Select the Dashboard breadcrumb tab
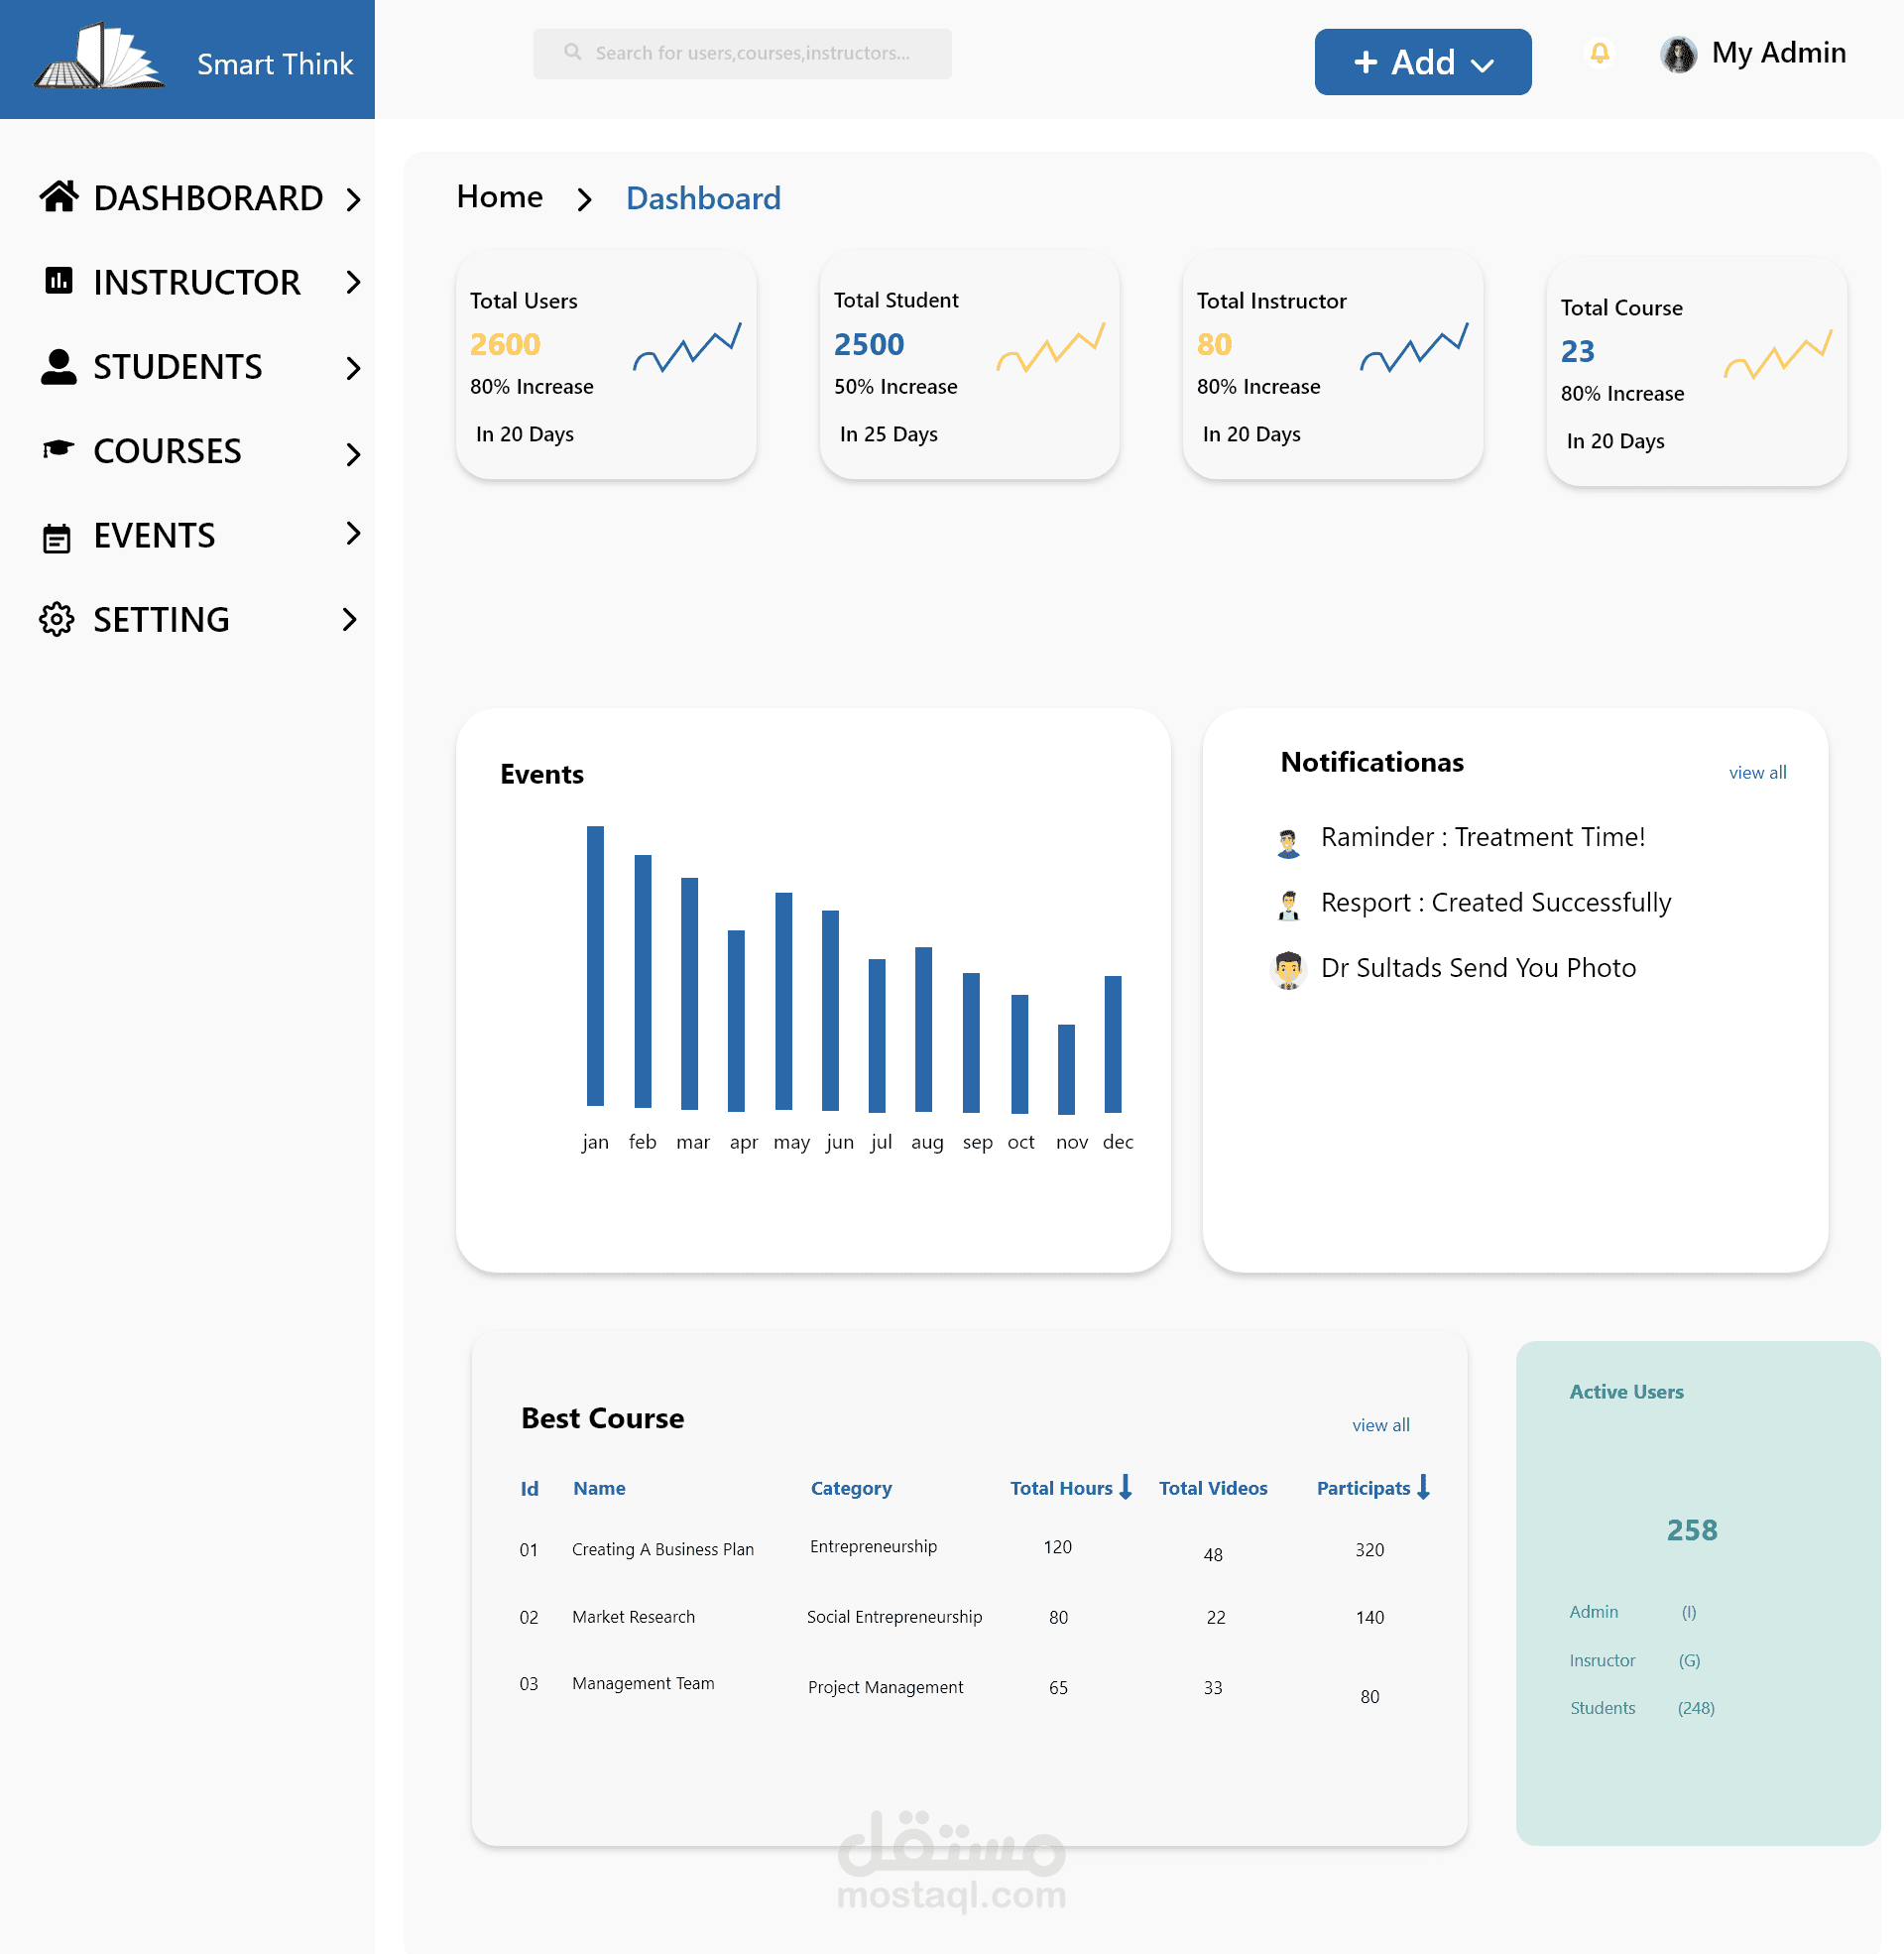Screen dimensions: 1904x1954 [x=703, y=198]
